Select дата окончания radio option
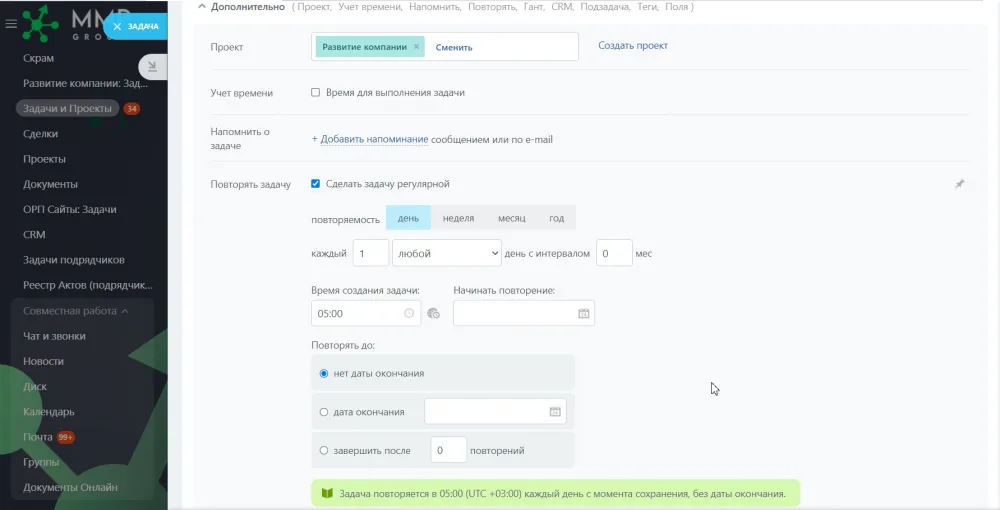 coord(323,412)
